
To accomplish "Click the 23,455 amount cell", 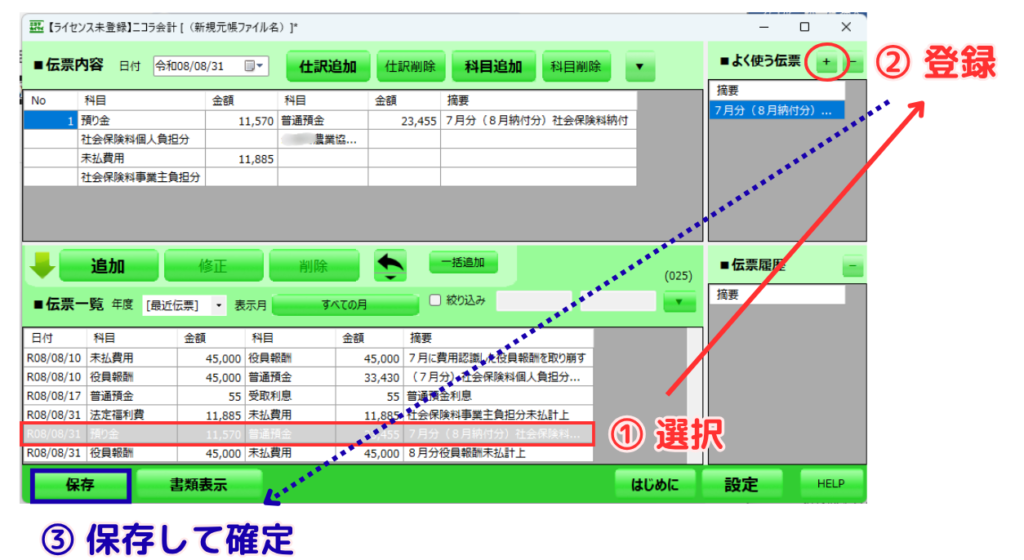I will [404, 121].
